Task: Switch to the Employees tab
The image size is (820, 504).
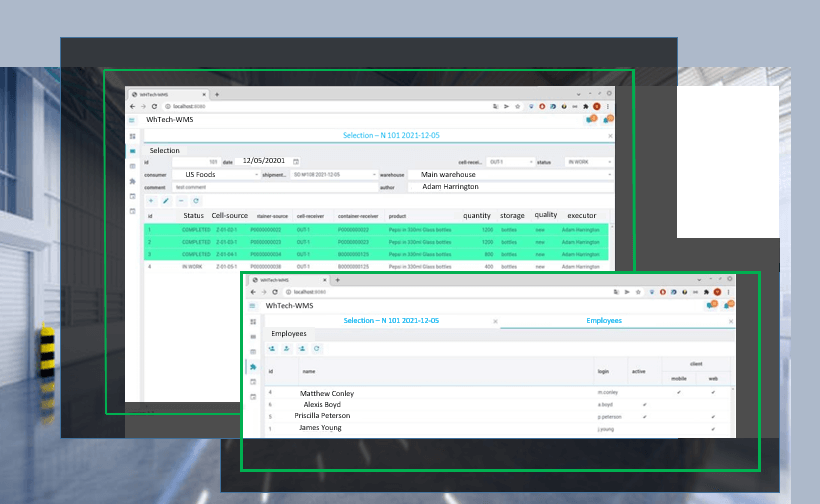Action: coord(604,320)
